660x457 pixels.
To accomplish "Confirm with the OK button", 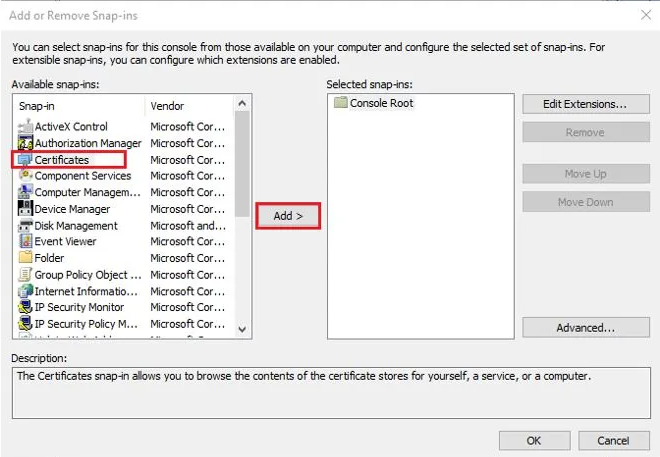I will point(534,441).
